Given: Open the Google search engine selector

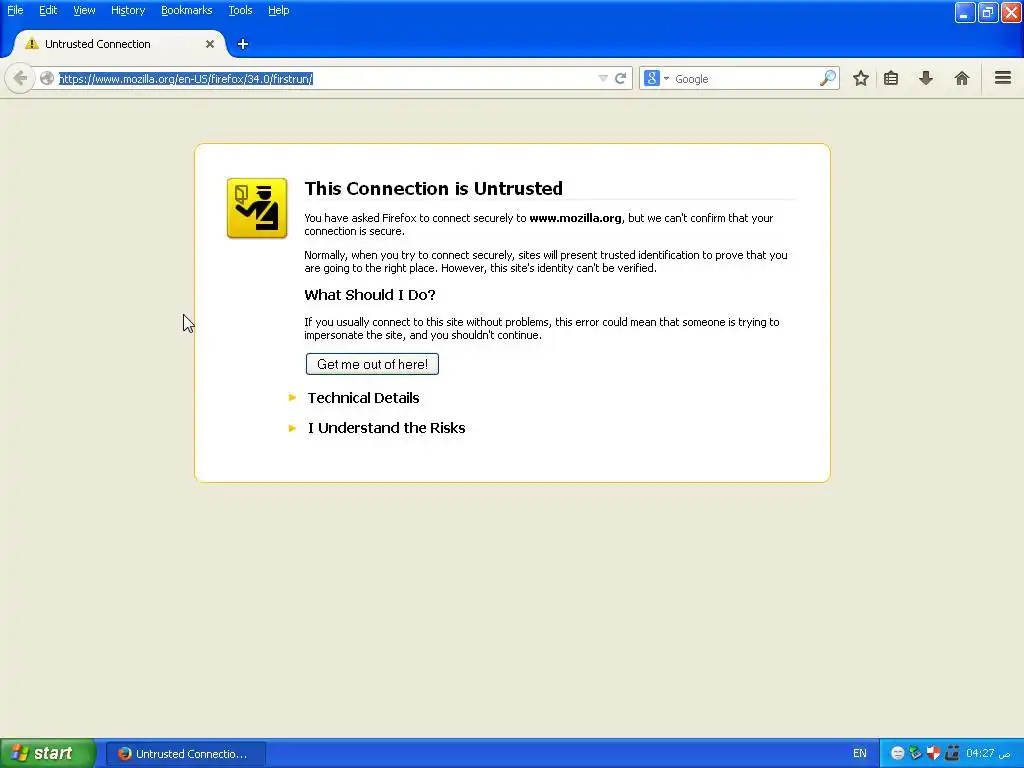Looking at the screenshot, I should (x=656, y=79).
